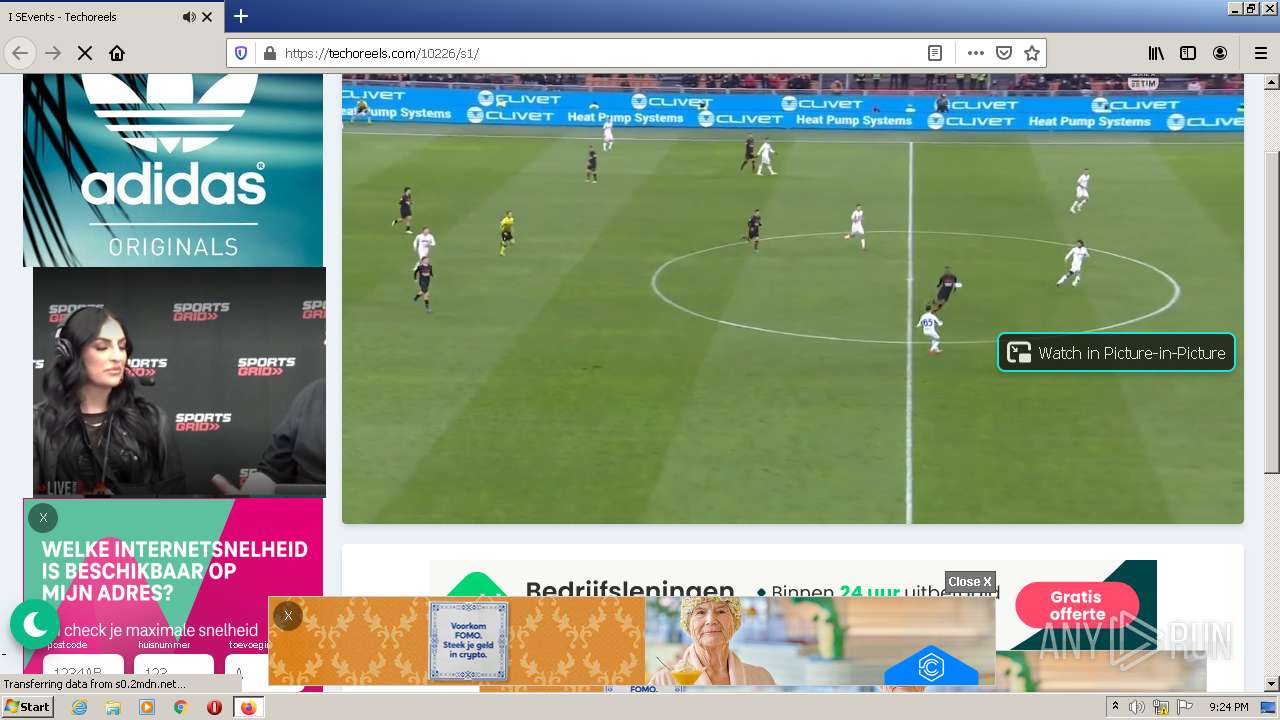Switch to Firefox taskbar button

pyautogui.click(x=249, y=707)
